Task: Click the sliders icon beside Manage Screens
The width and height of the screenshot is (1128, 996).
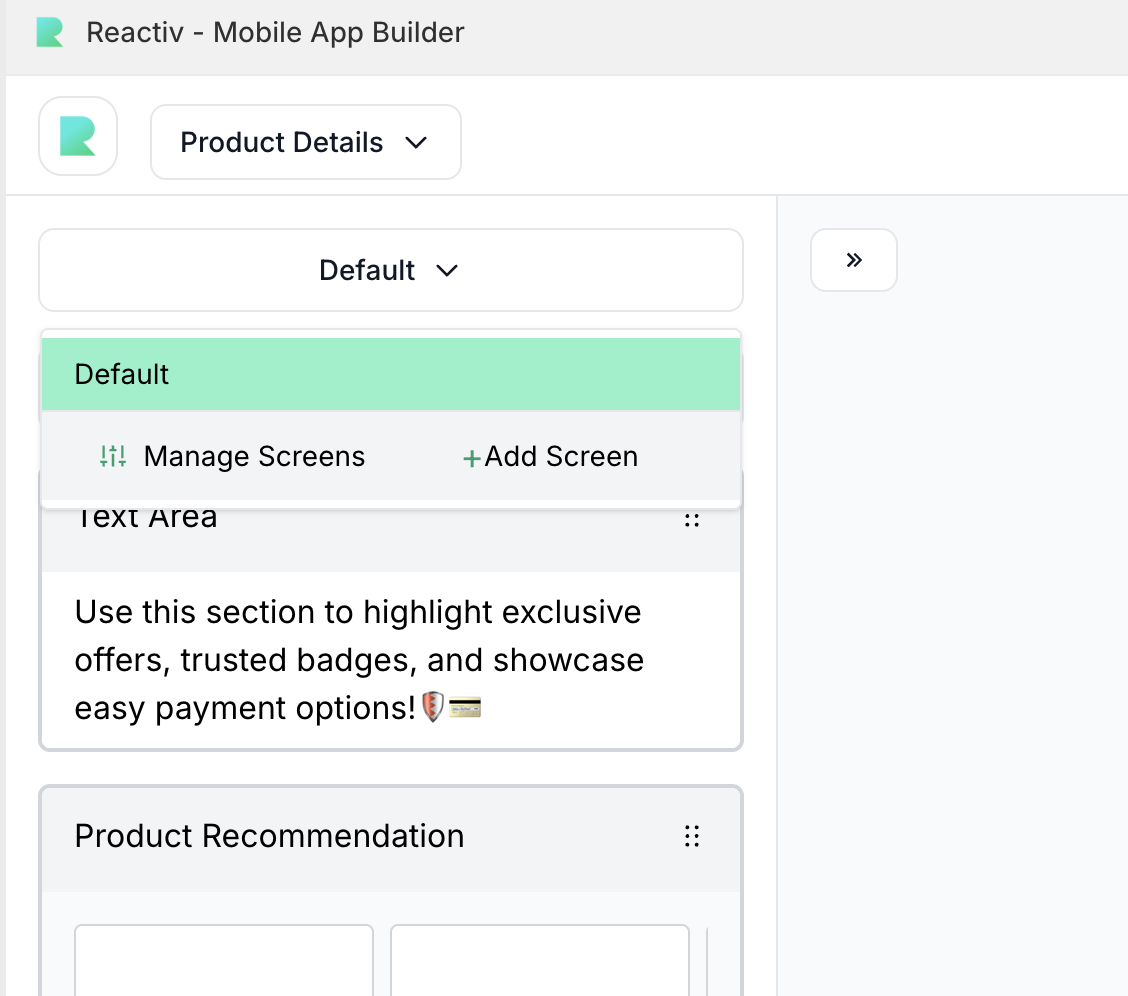Action: point(113,457)
